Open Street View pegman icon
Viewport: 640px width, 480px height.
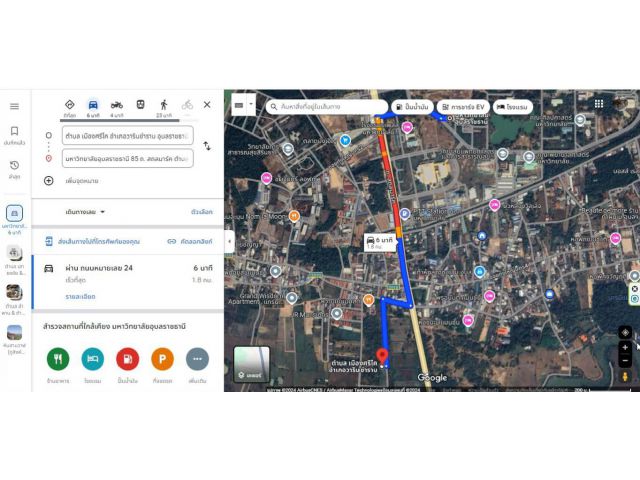(x=625, y=377)
